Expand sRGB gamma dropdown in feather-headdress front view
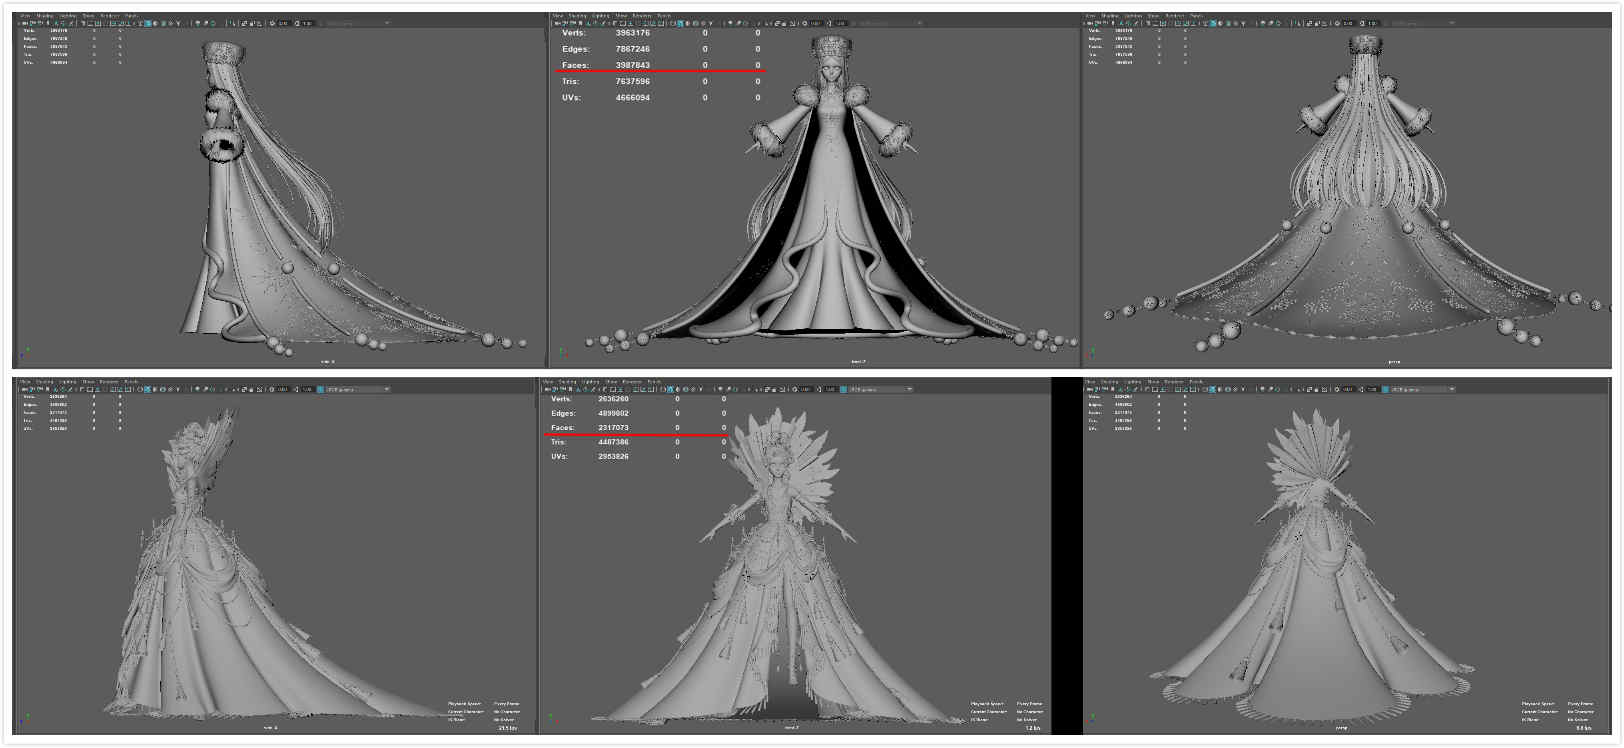The width and height of the screenshot is (1624, 748). (881, 389)
